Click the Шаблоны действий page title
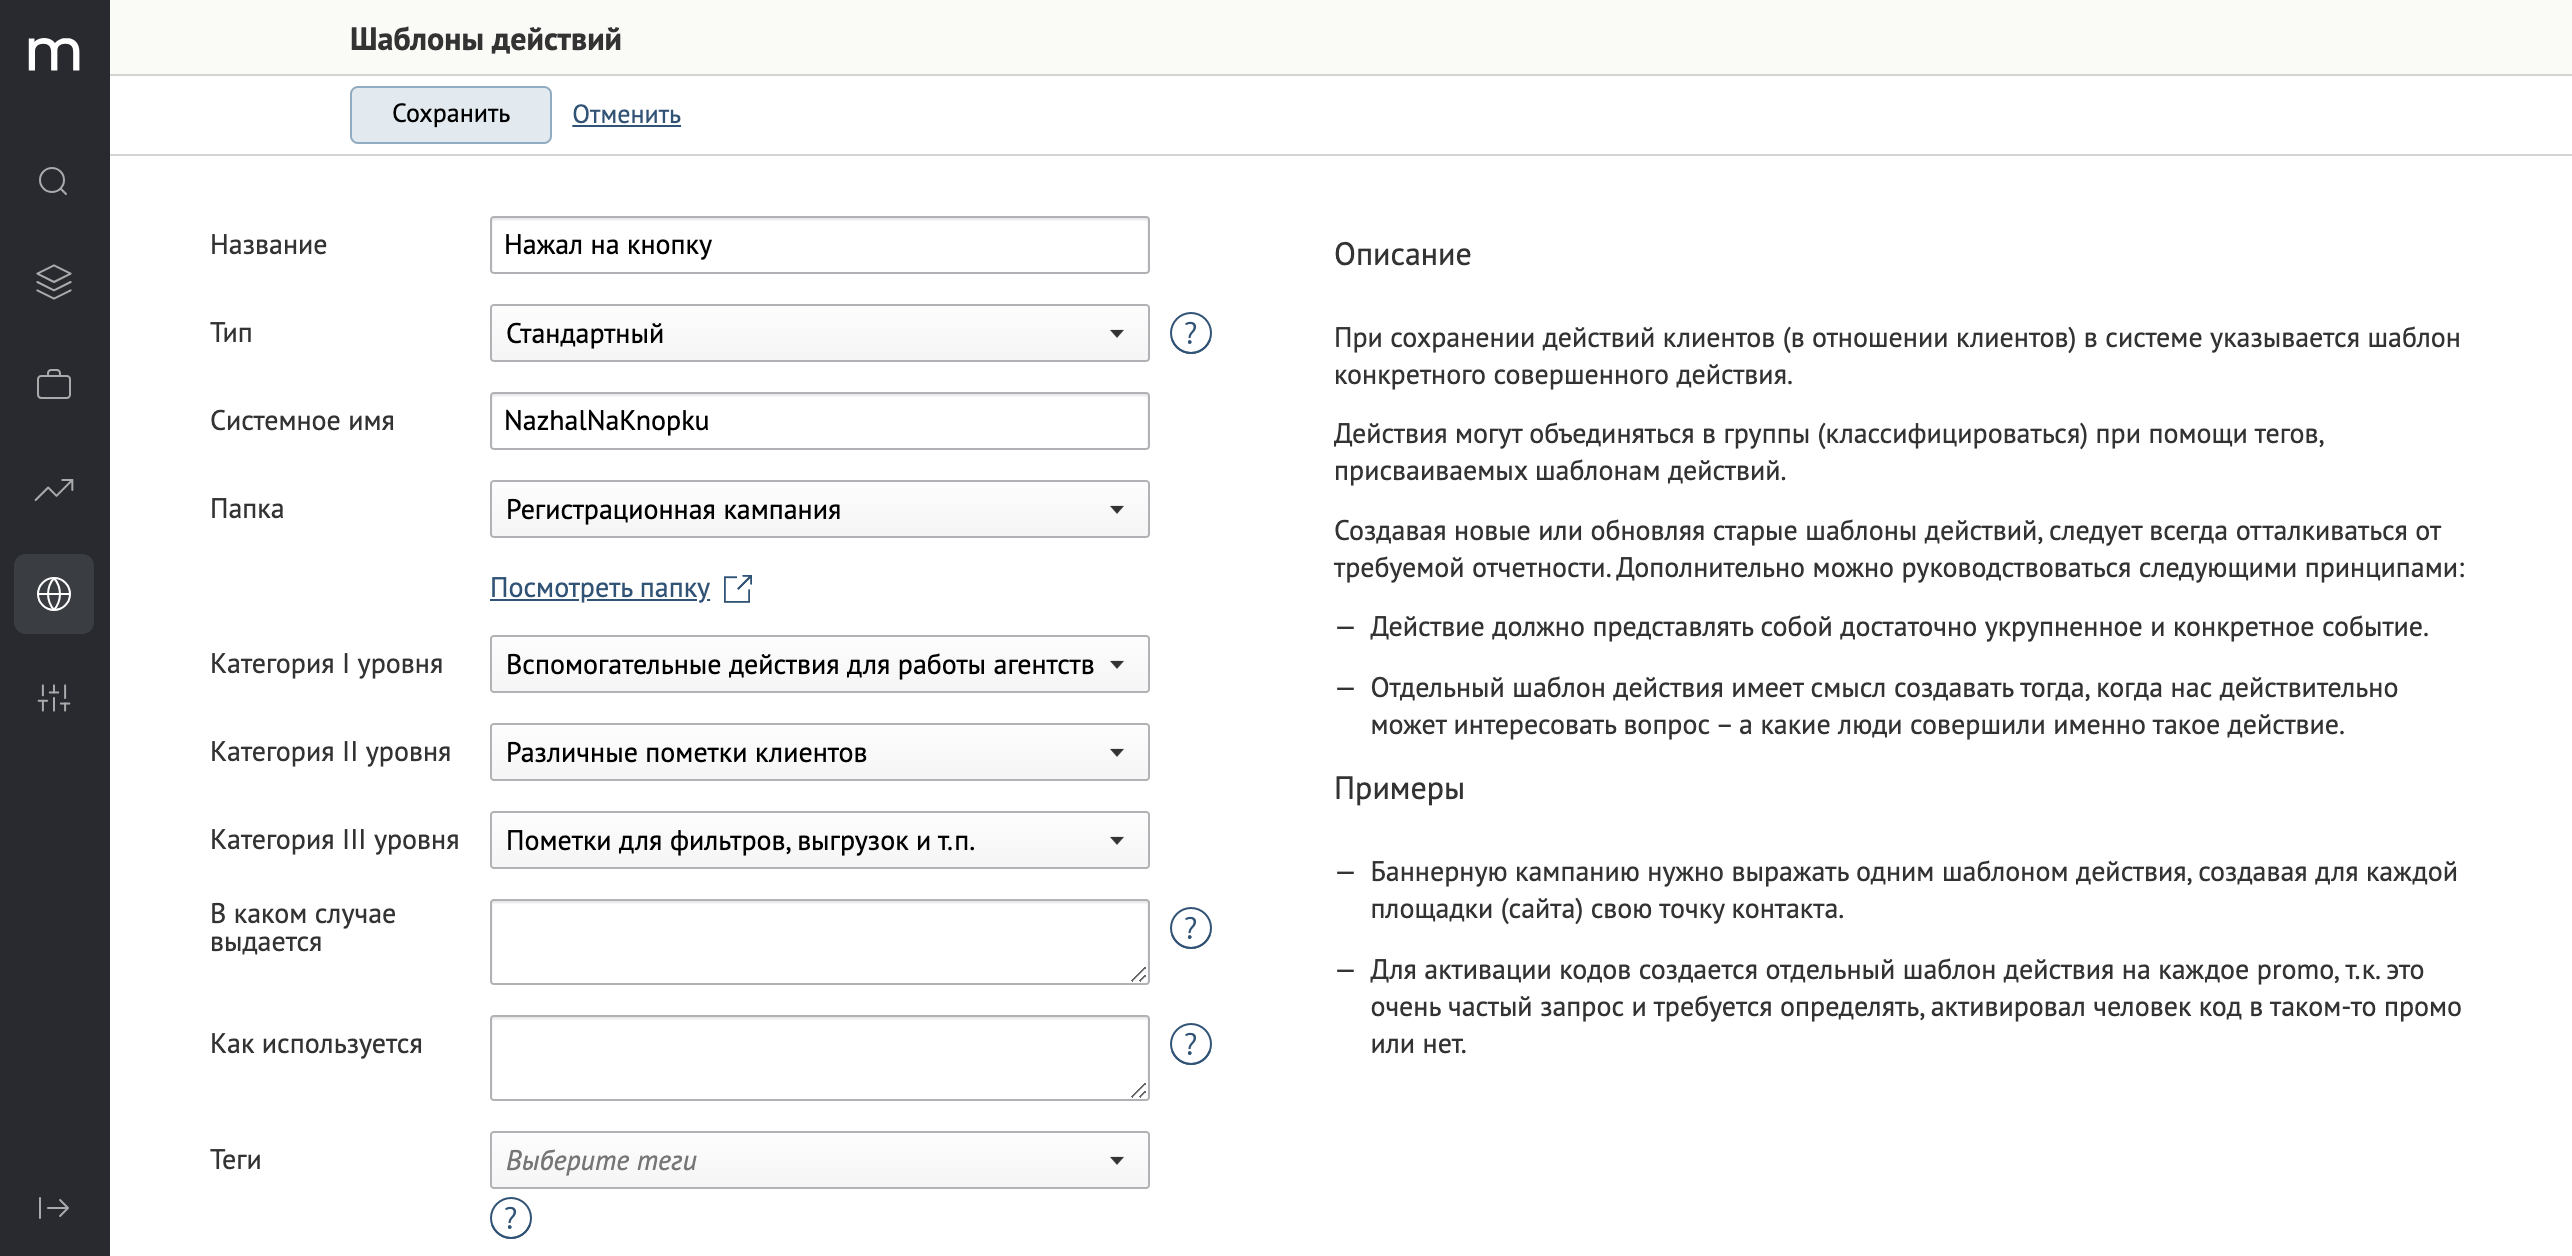Viewport: 2572px width, 1256px height. click(486, 40)
